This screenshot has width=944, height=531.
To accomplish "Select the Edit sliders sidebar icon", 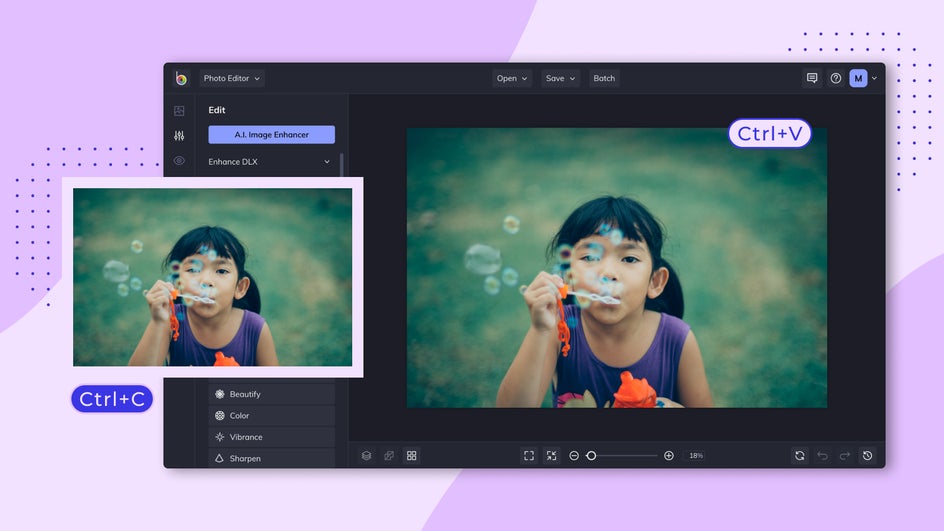I will [179, 136].
